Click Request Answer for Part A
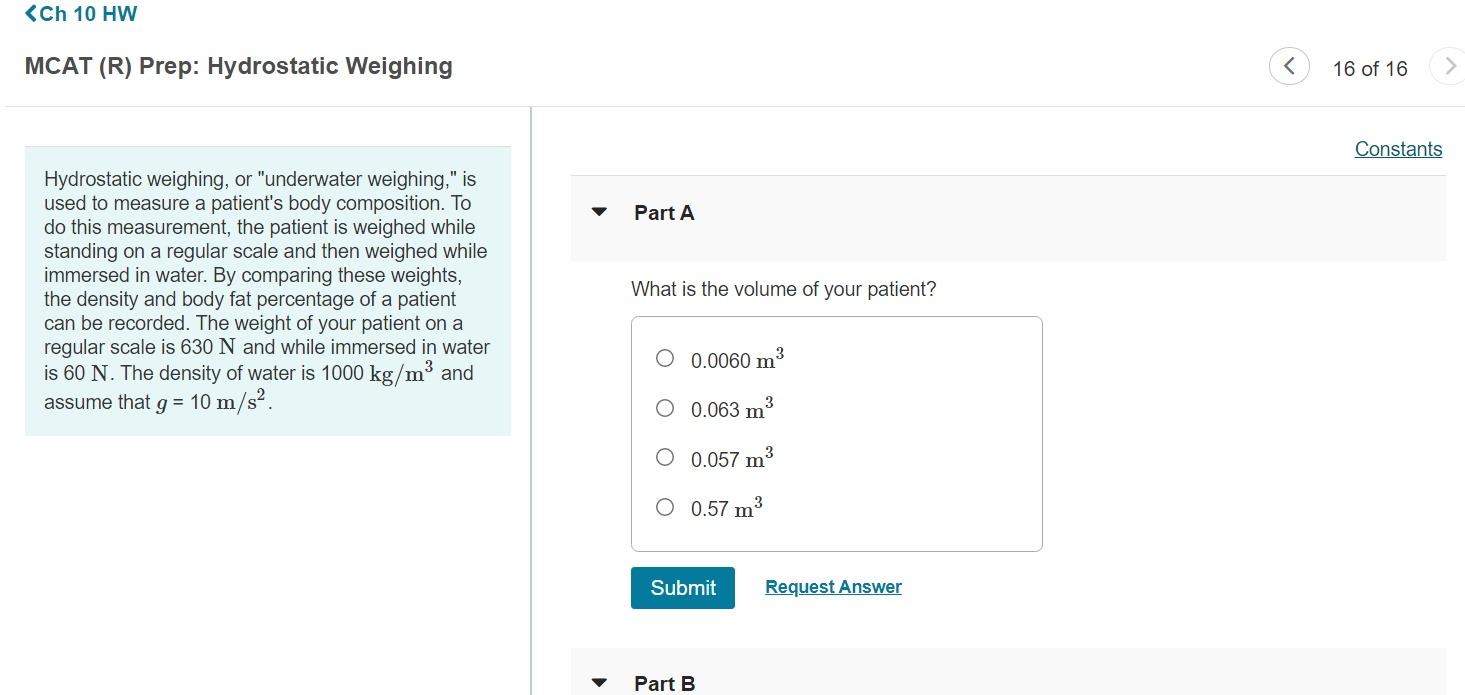The width and height of the screenshot is (1465, 695). [832, 586]
